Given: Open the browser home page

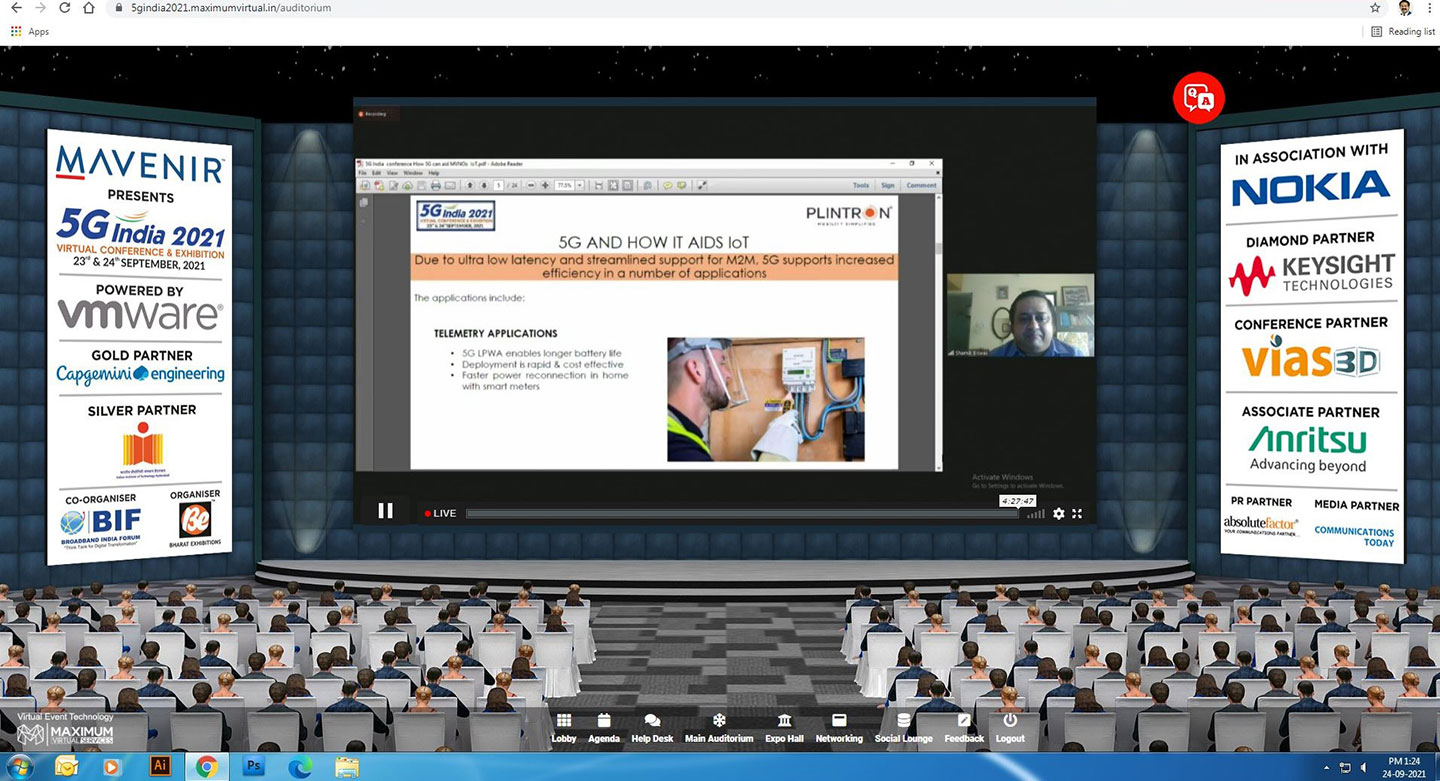Looking at the screenshot, I should (x=89, y=8).
